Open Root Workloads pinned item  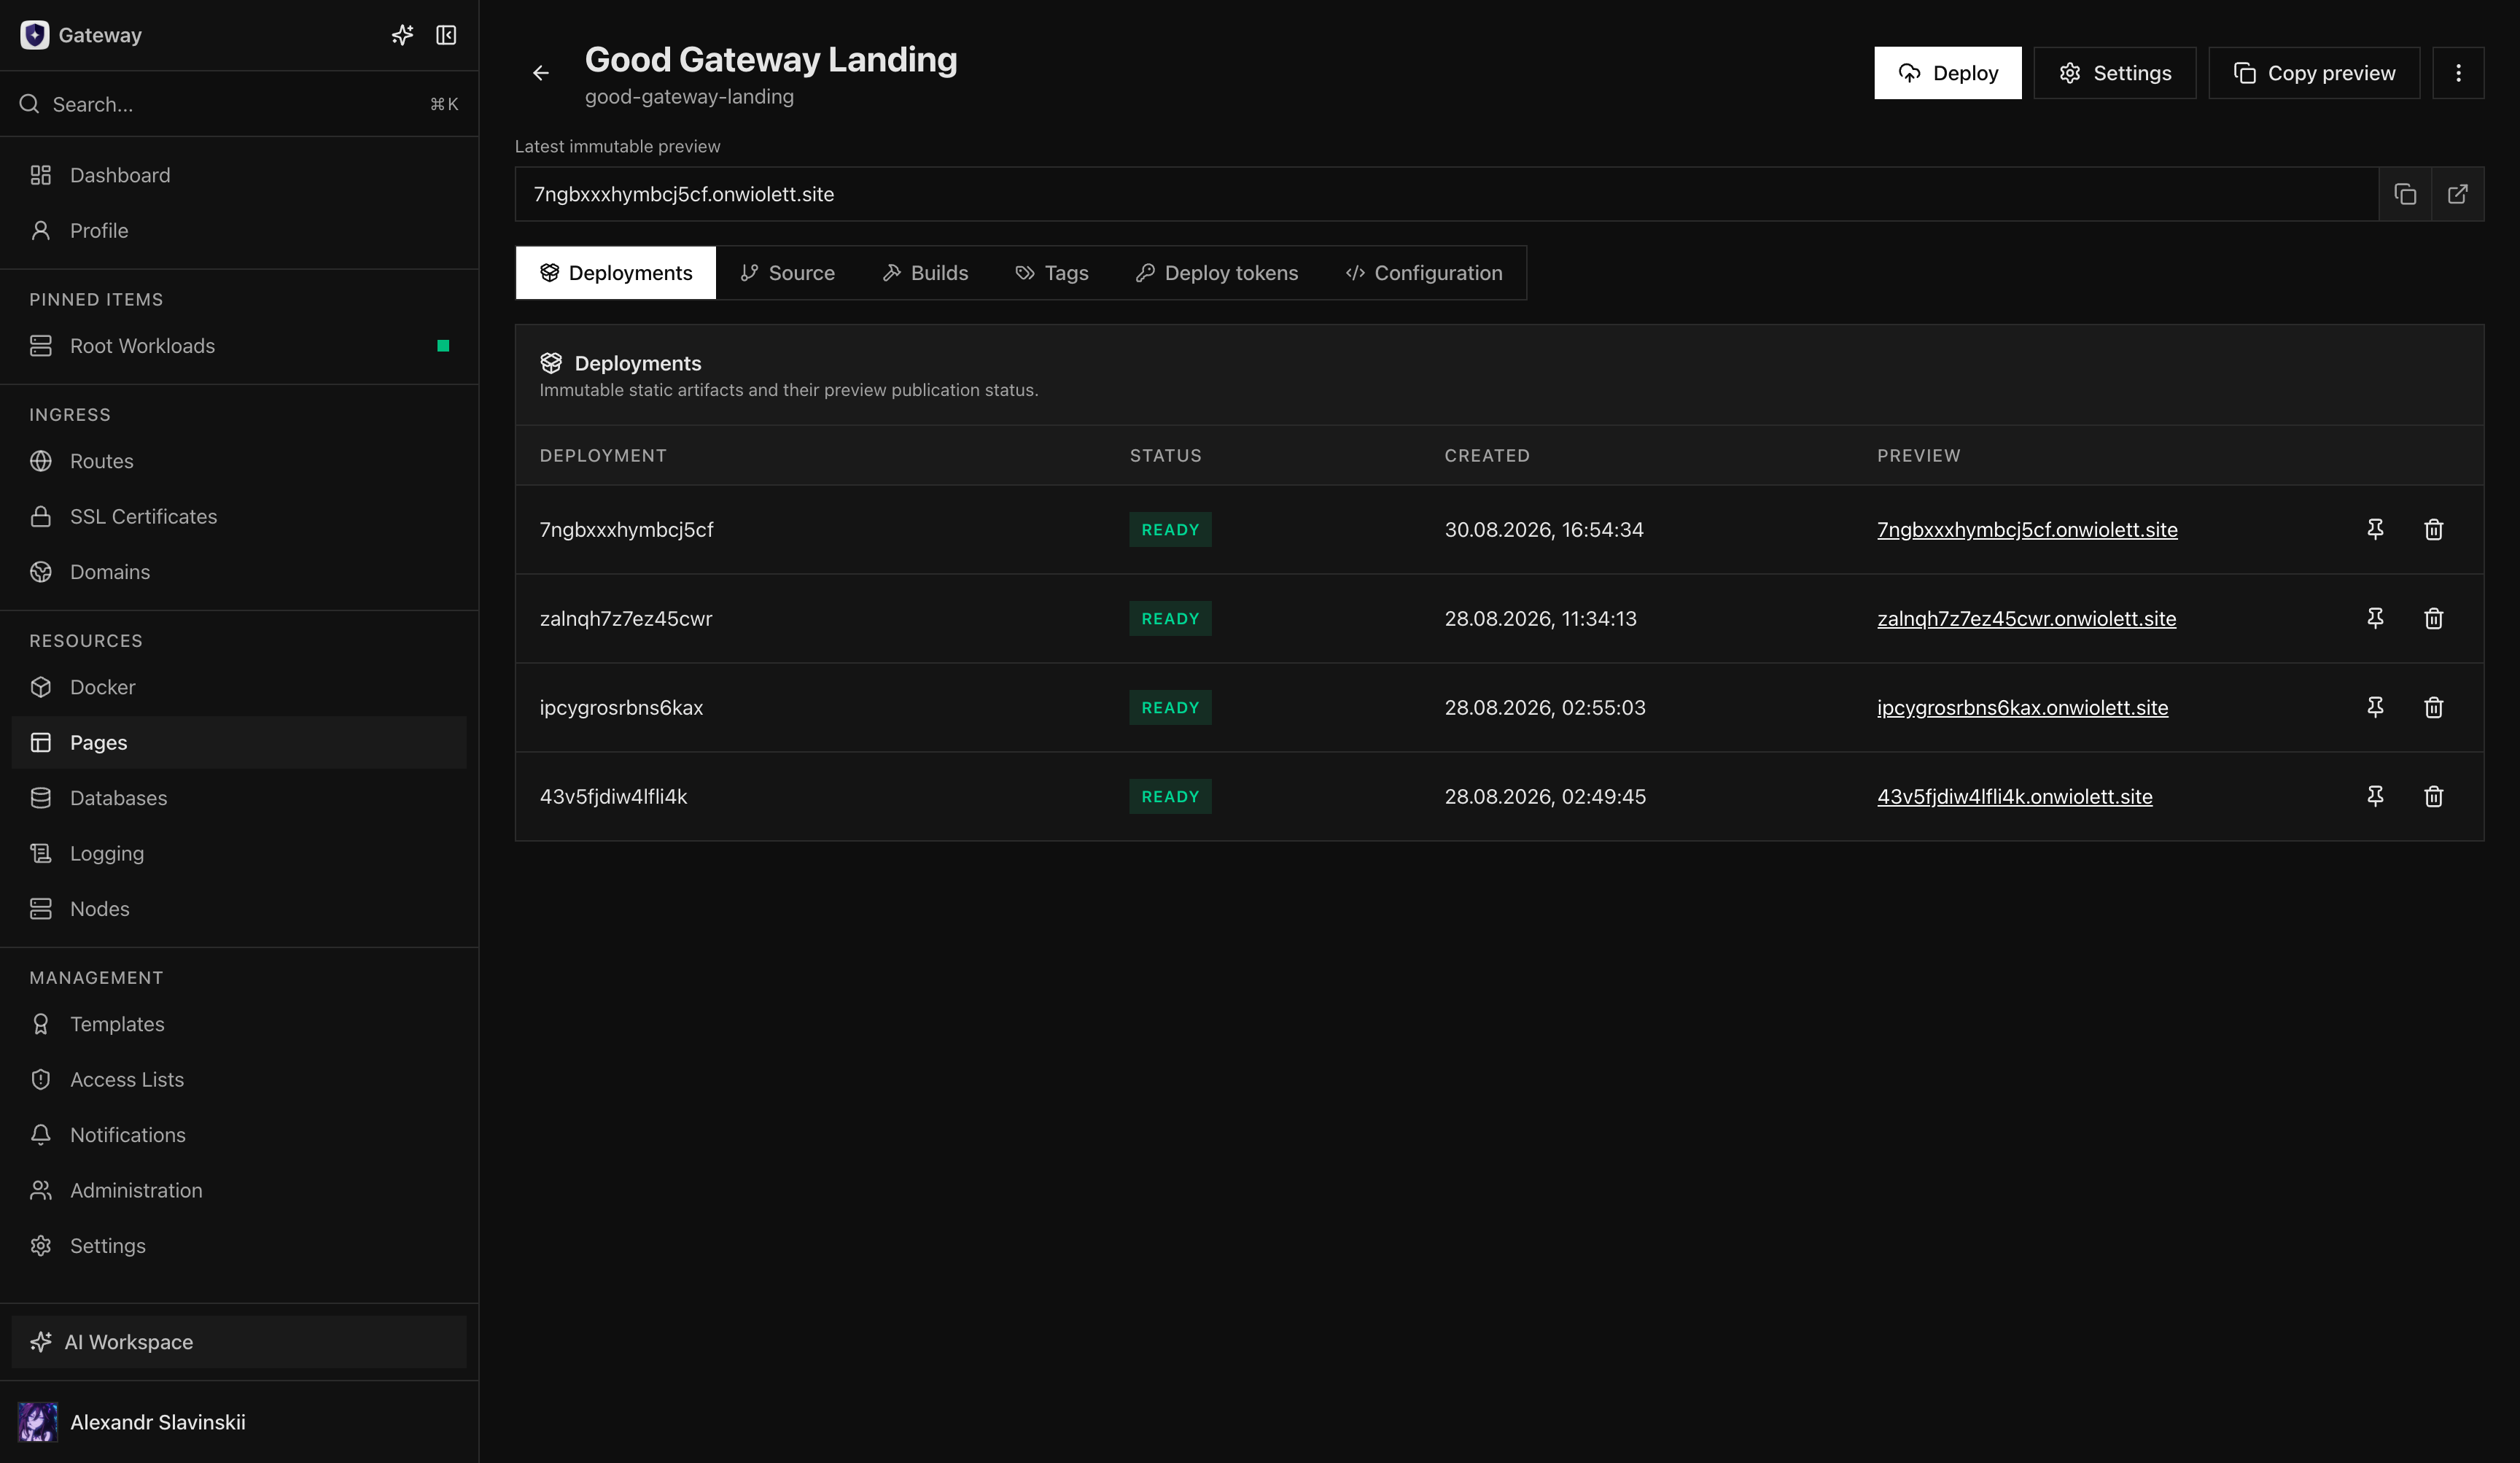(x=239, y=346)
